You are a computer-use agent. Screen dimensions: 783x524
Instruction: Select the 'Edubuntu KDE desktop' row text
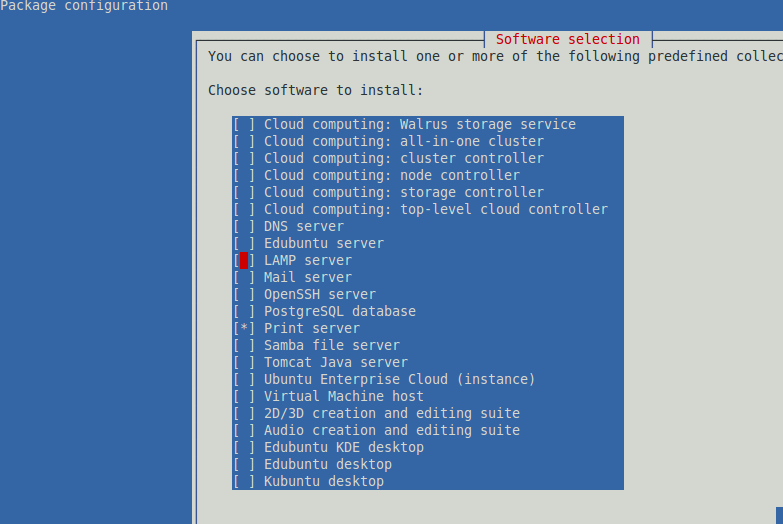pos(344,448)
